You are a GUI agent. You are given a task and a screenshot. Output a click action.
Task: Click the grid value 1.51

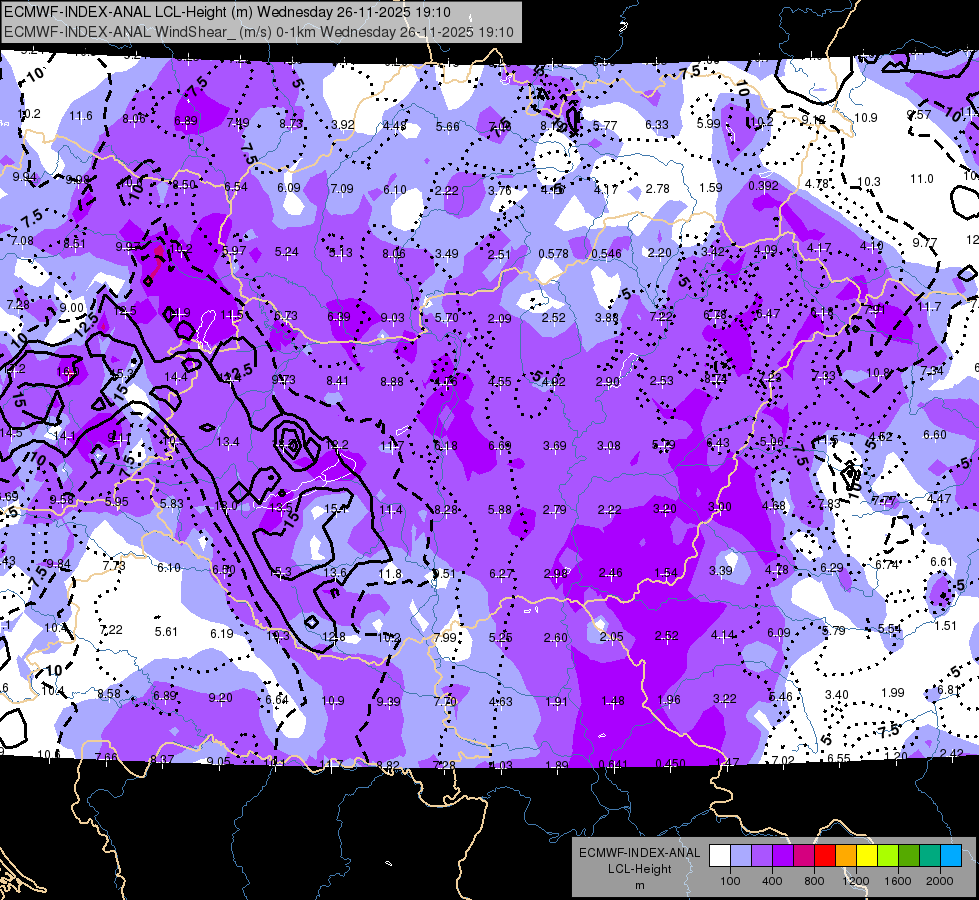coord(945,626)
